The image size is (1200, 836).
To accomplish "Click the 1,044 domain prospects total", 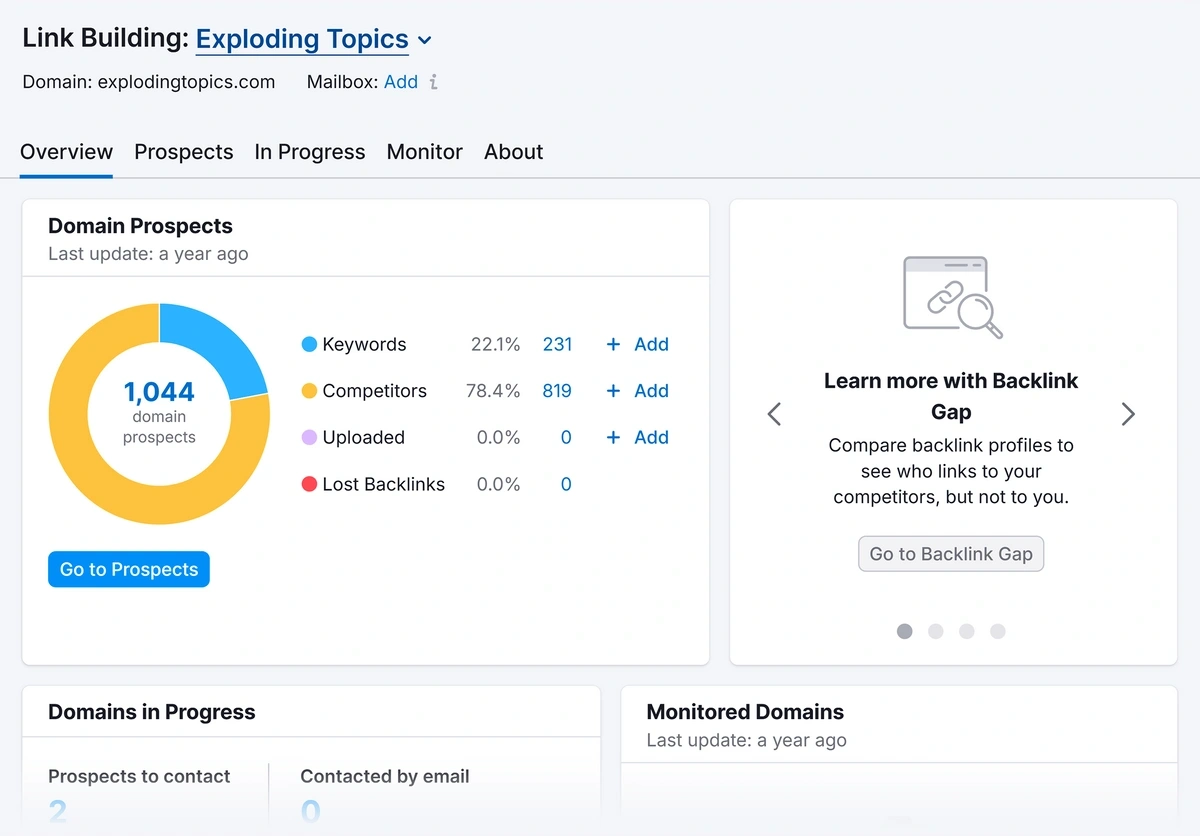I will (159, 392).
